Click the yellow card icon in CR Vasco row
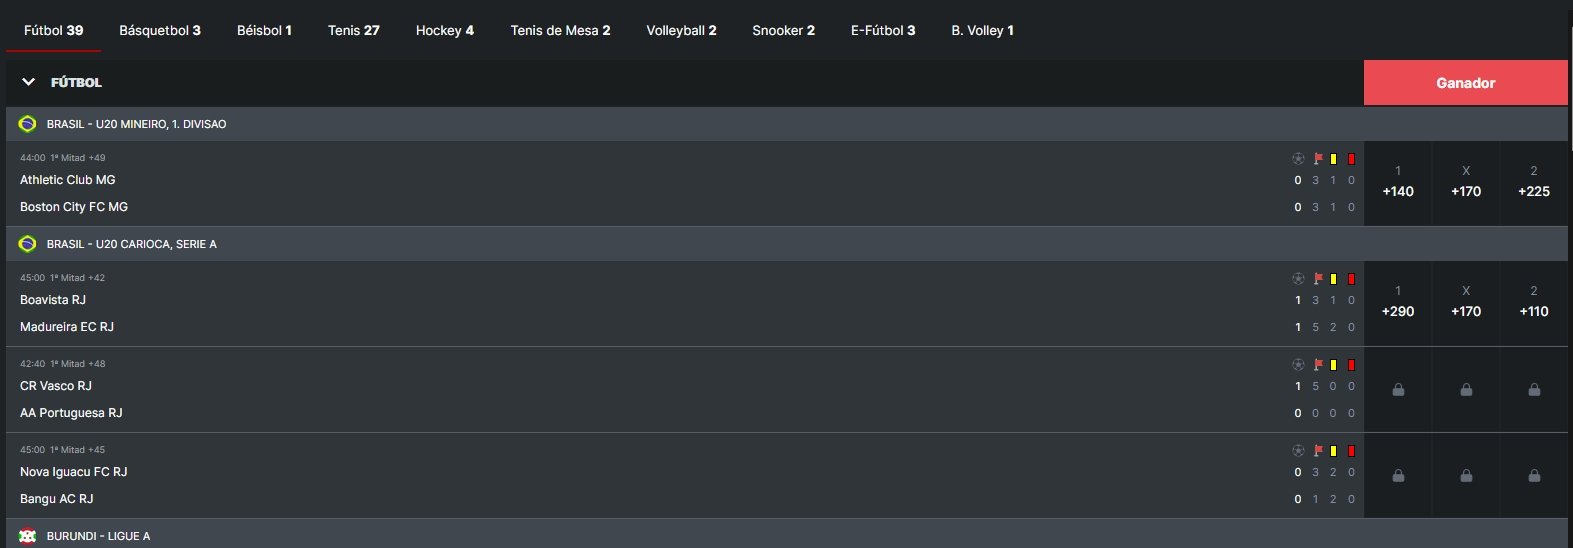Viewport: 1573px width, 548px height. click(1333, 364)
